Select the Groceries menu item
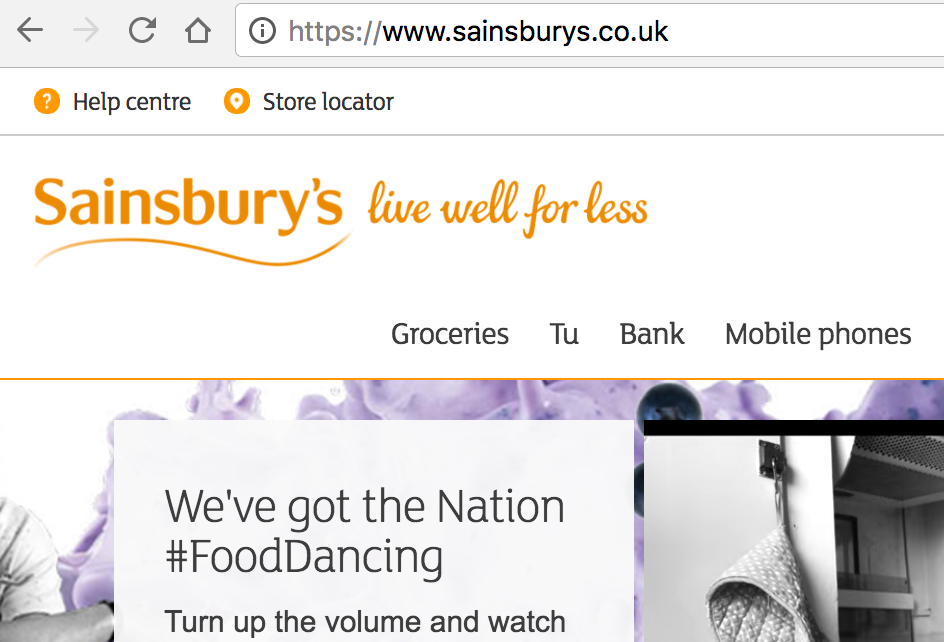Screen dimensions: 944x642 pos(450,334)
